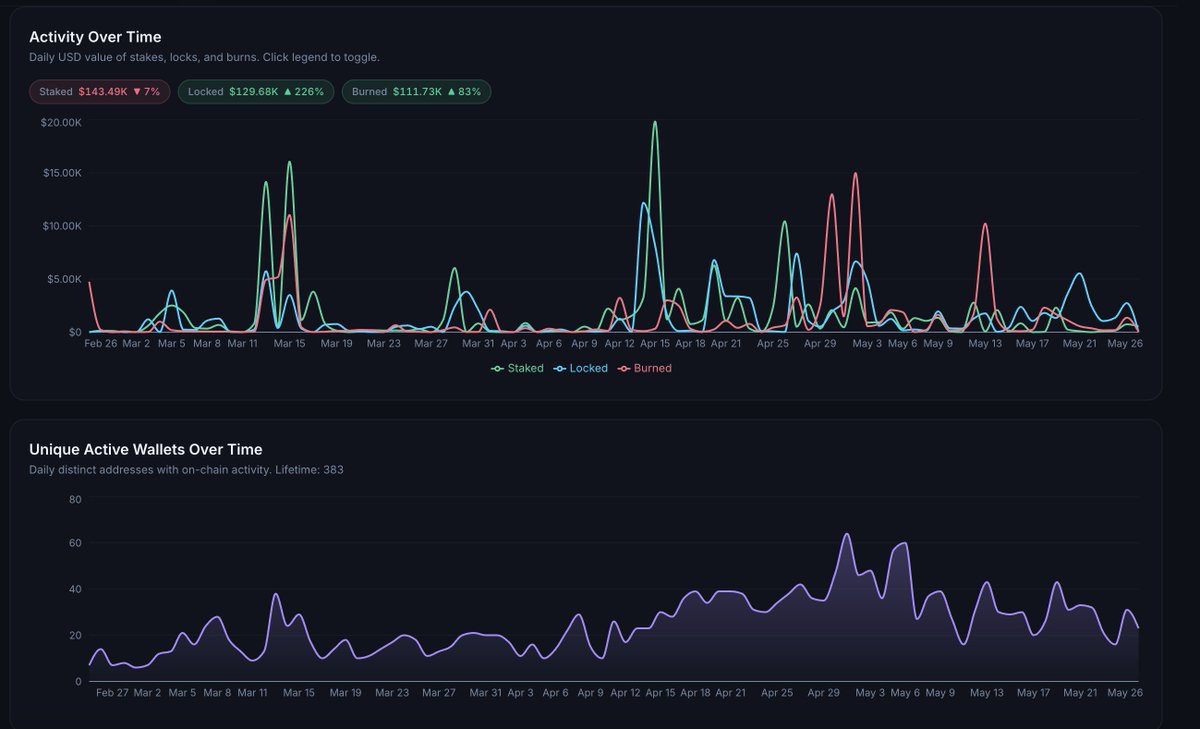Viewport: 1200px width, 729px height.
Task: Click the Mar 15 label on activity chart
Action: coord(289,343)
